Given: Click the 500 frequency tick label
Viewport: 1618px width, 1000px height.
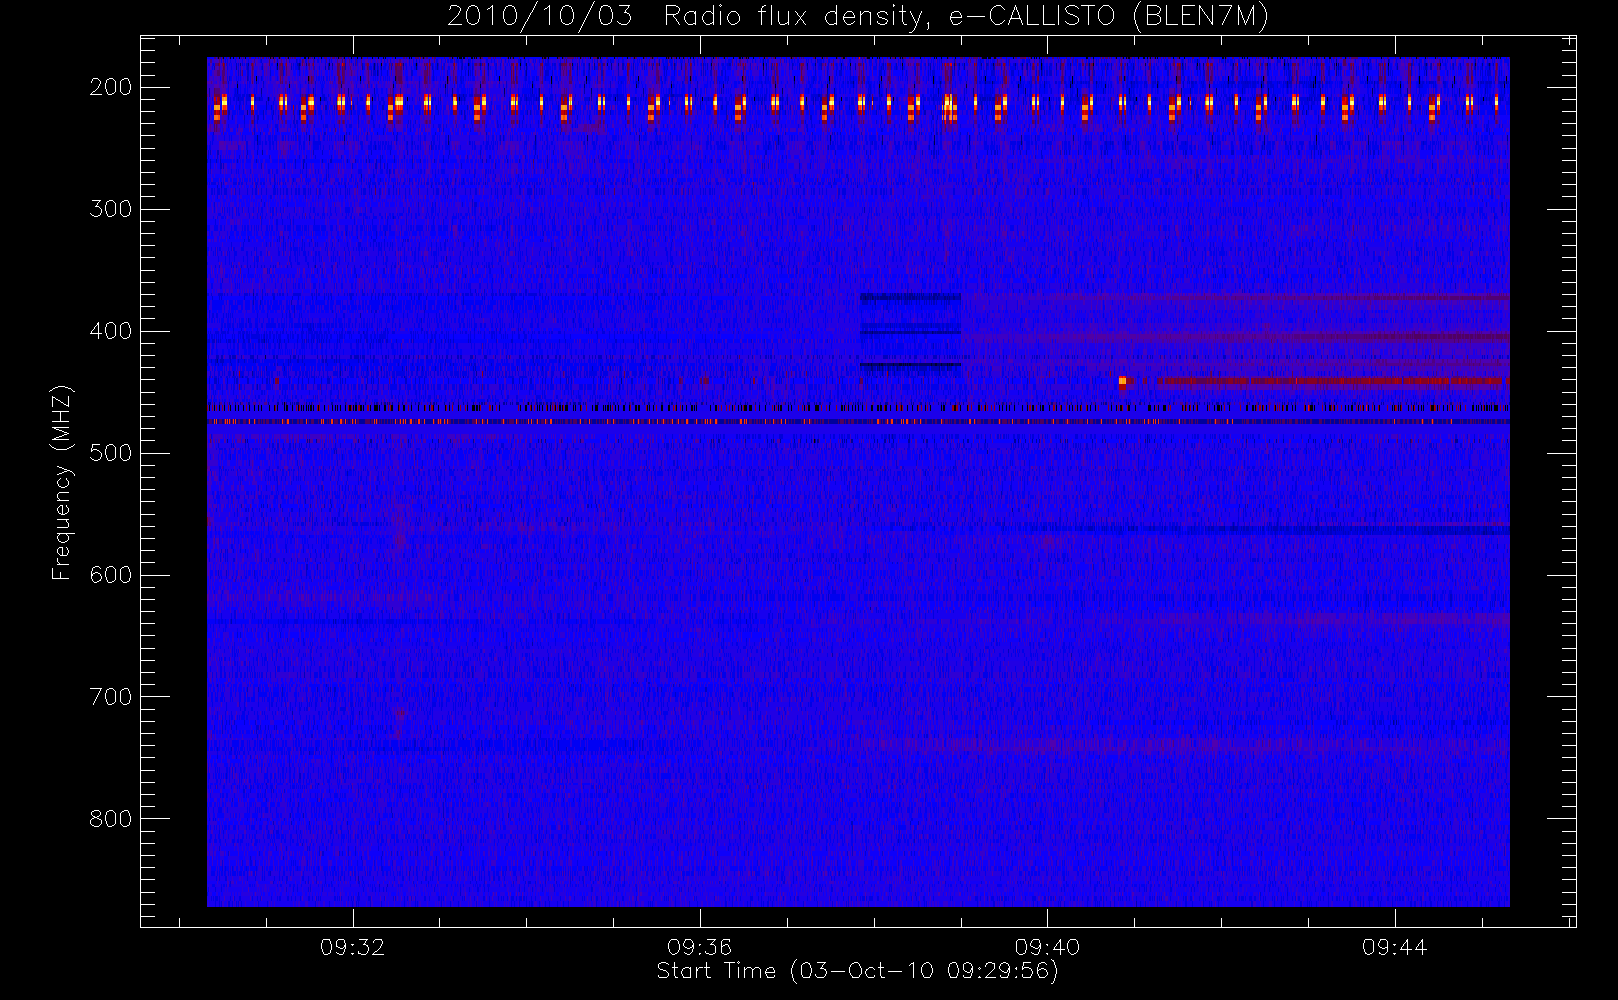Looking at the screenshot, I should (111, 453).
